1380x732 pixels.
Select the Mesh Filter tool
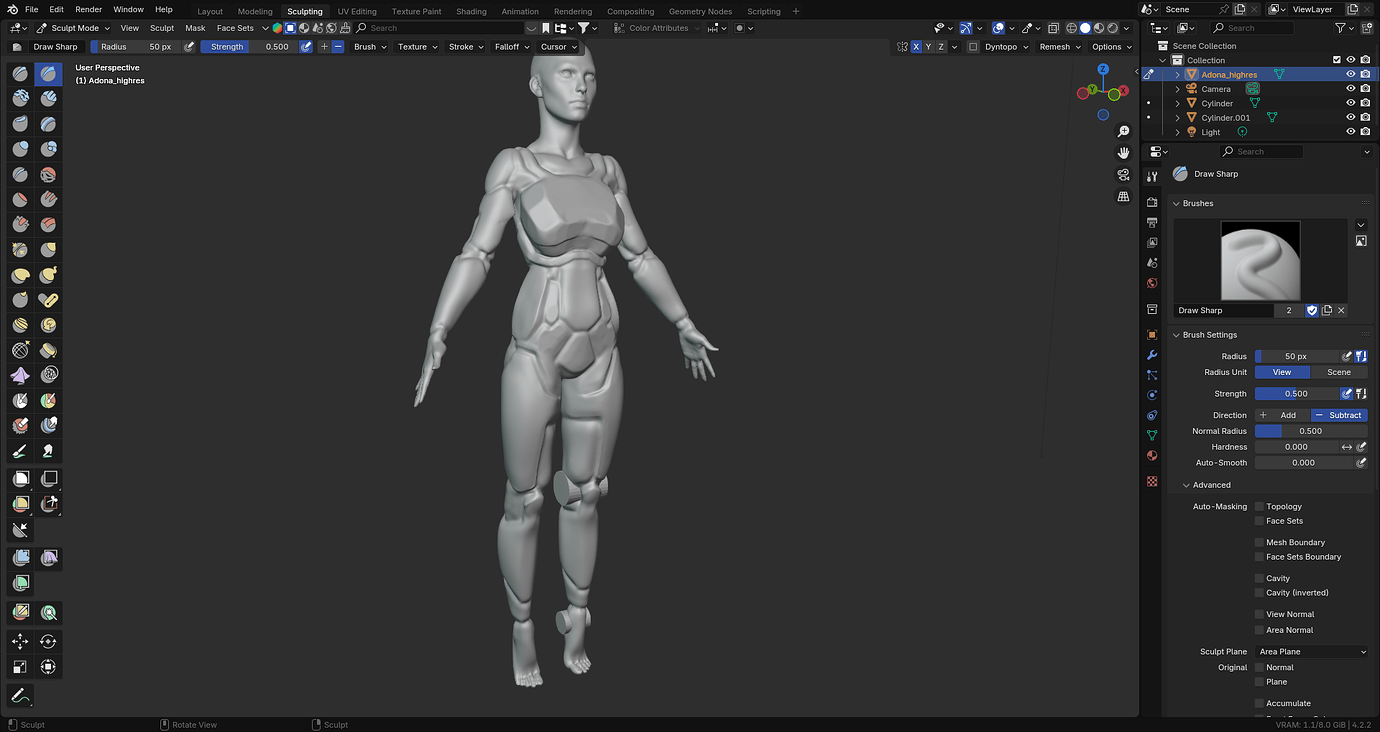[x=20, y=557]
